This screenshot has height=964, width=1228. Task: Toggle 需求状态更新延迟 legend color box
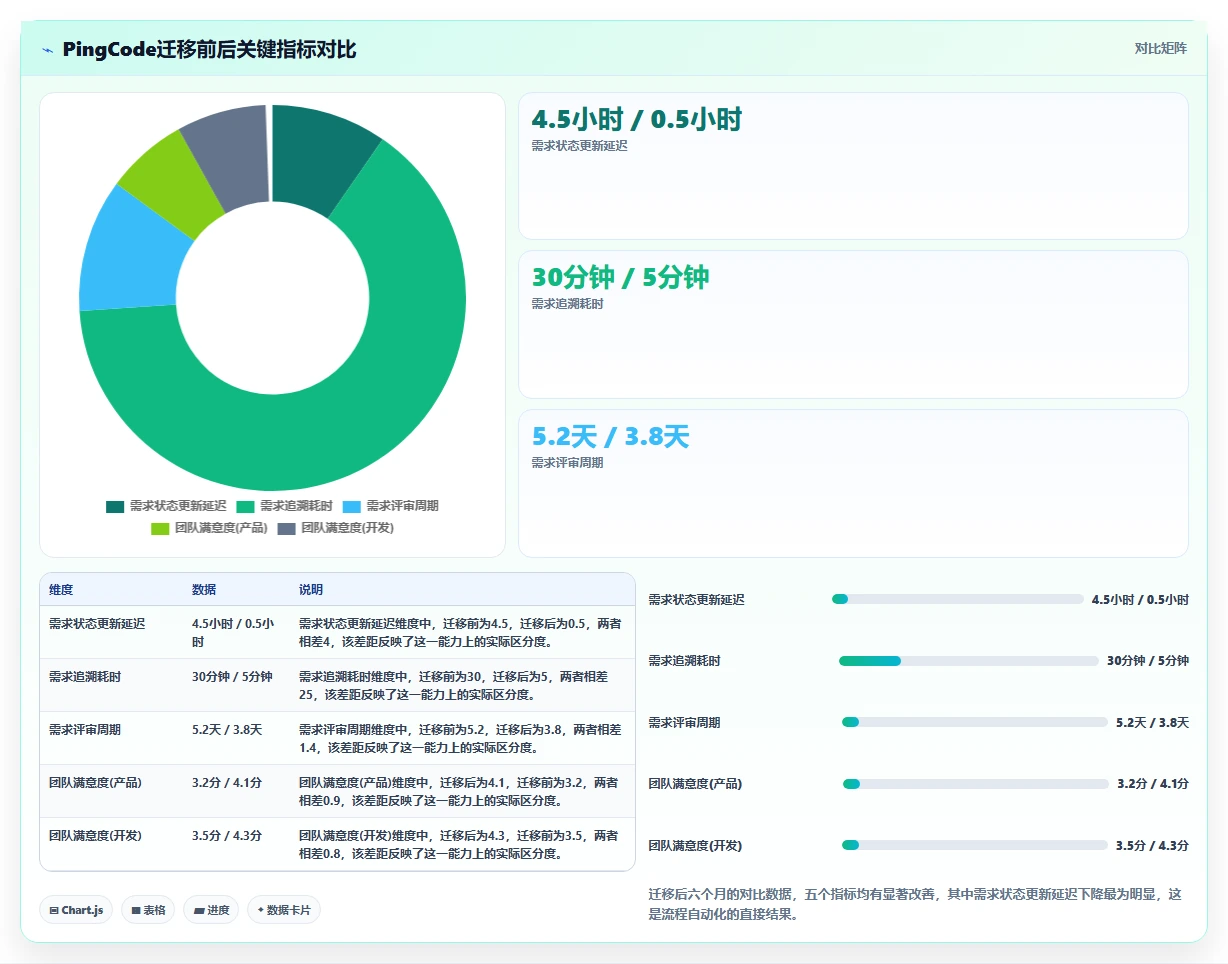(x=115, y=506)
